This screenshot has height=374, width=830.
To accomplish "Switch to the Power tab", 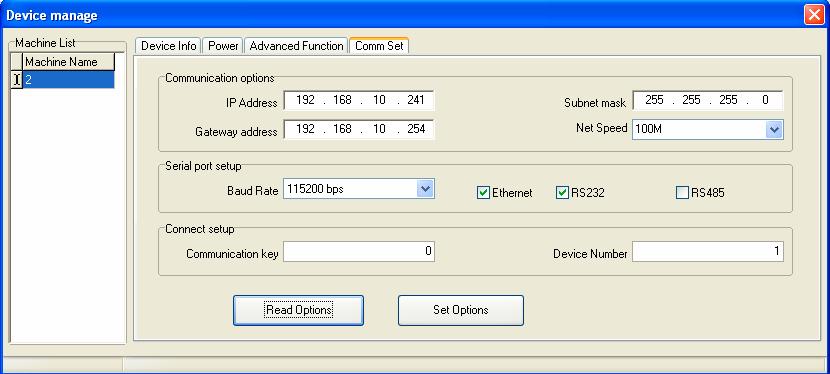I will click(223, 46).
